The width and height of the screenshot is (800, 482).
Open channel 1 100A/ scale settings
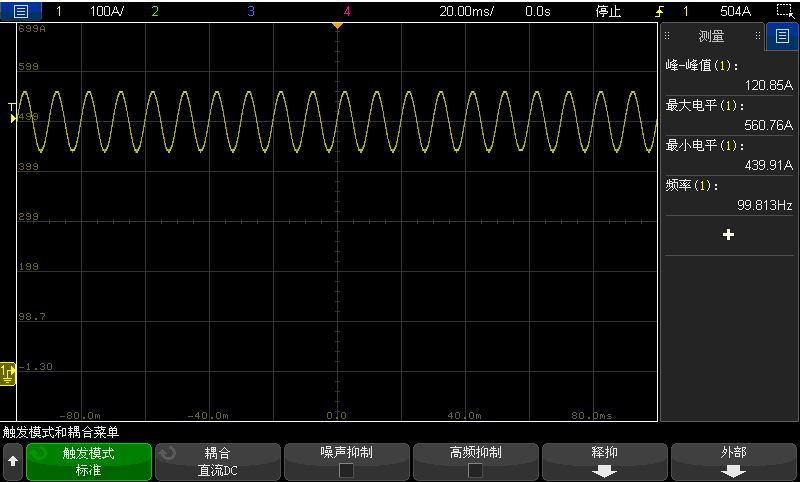coord(106,12)
